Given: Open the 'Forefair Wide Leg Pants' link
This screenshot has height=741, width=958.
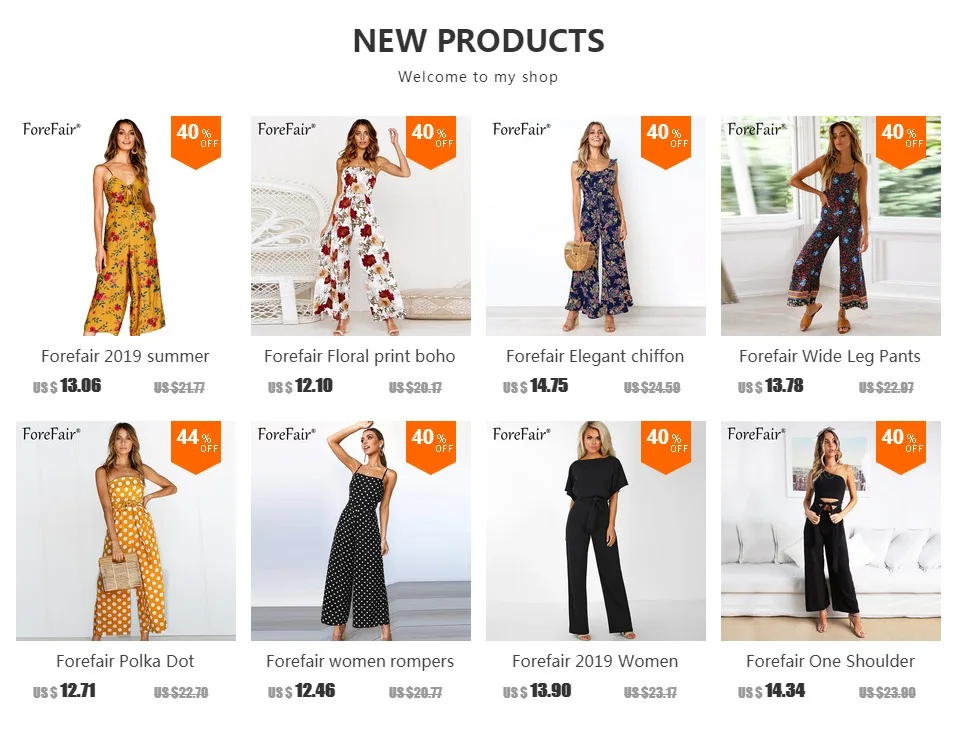Looking at the screenshot, I should [830, 356].
